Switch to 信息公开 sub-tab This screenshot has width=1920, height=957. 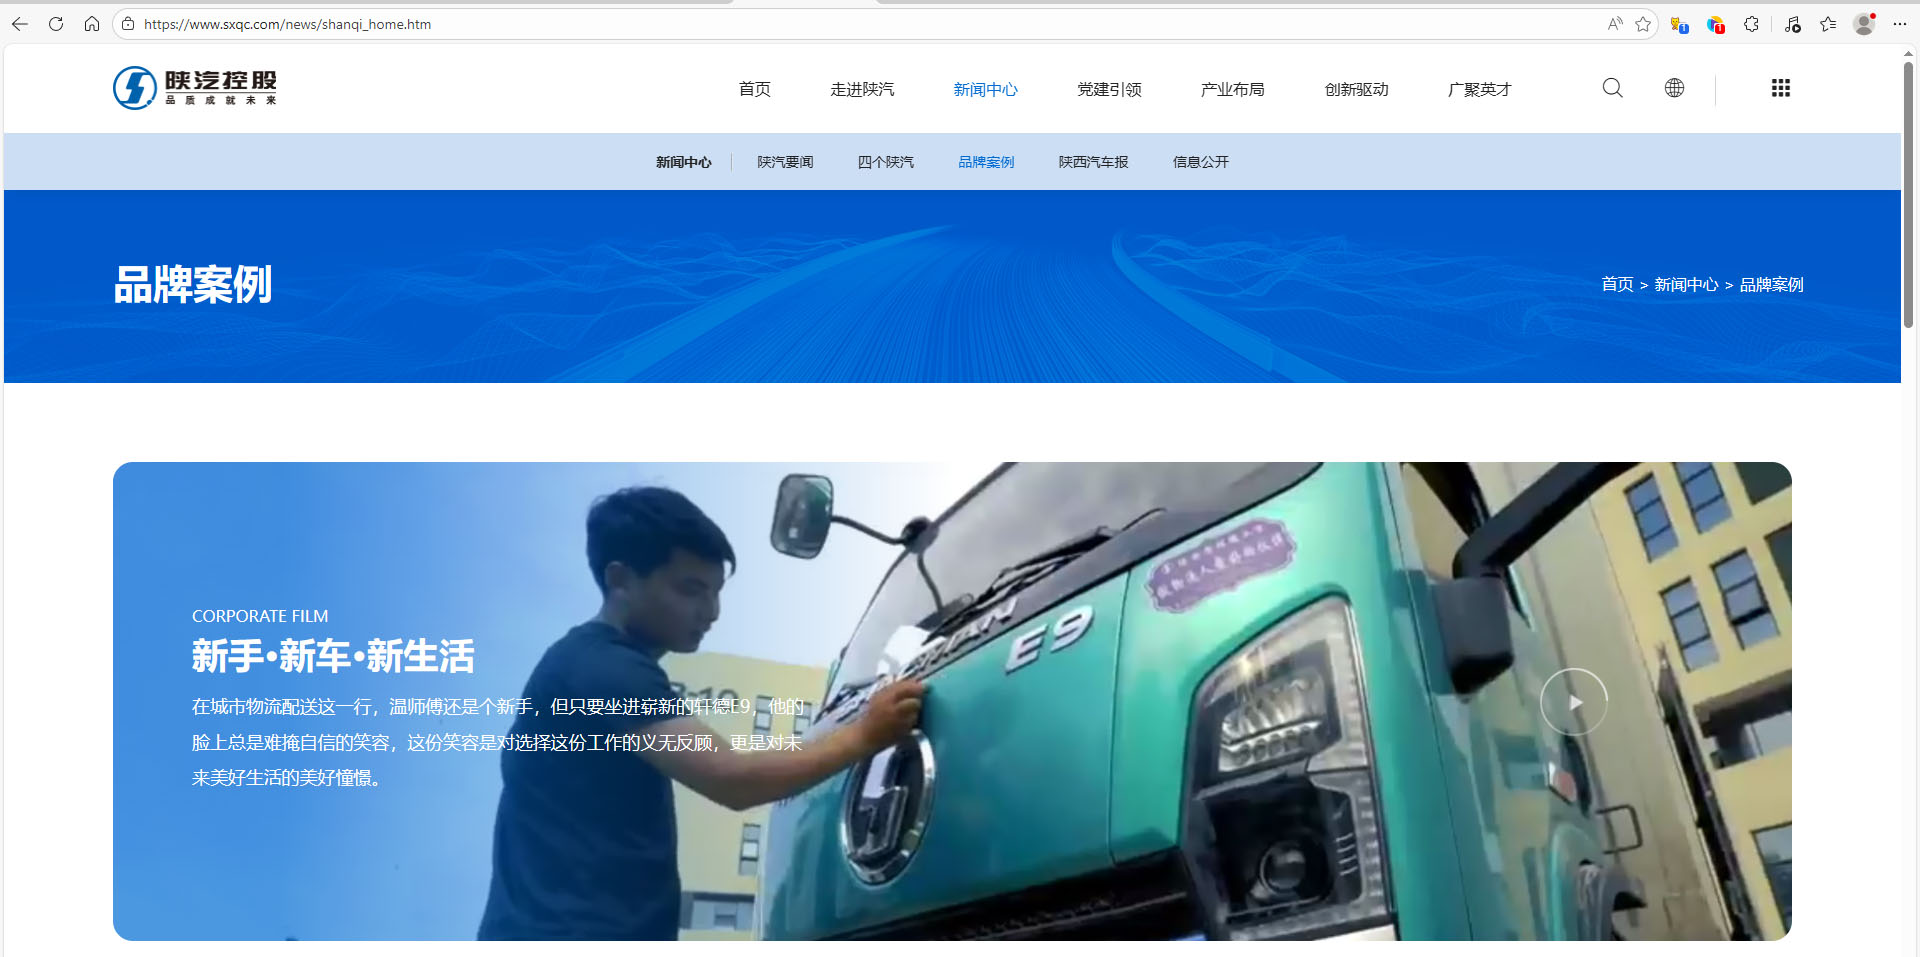[1200, 162]
